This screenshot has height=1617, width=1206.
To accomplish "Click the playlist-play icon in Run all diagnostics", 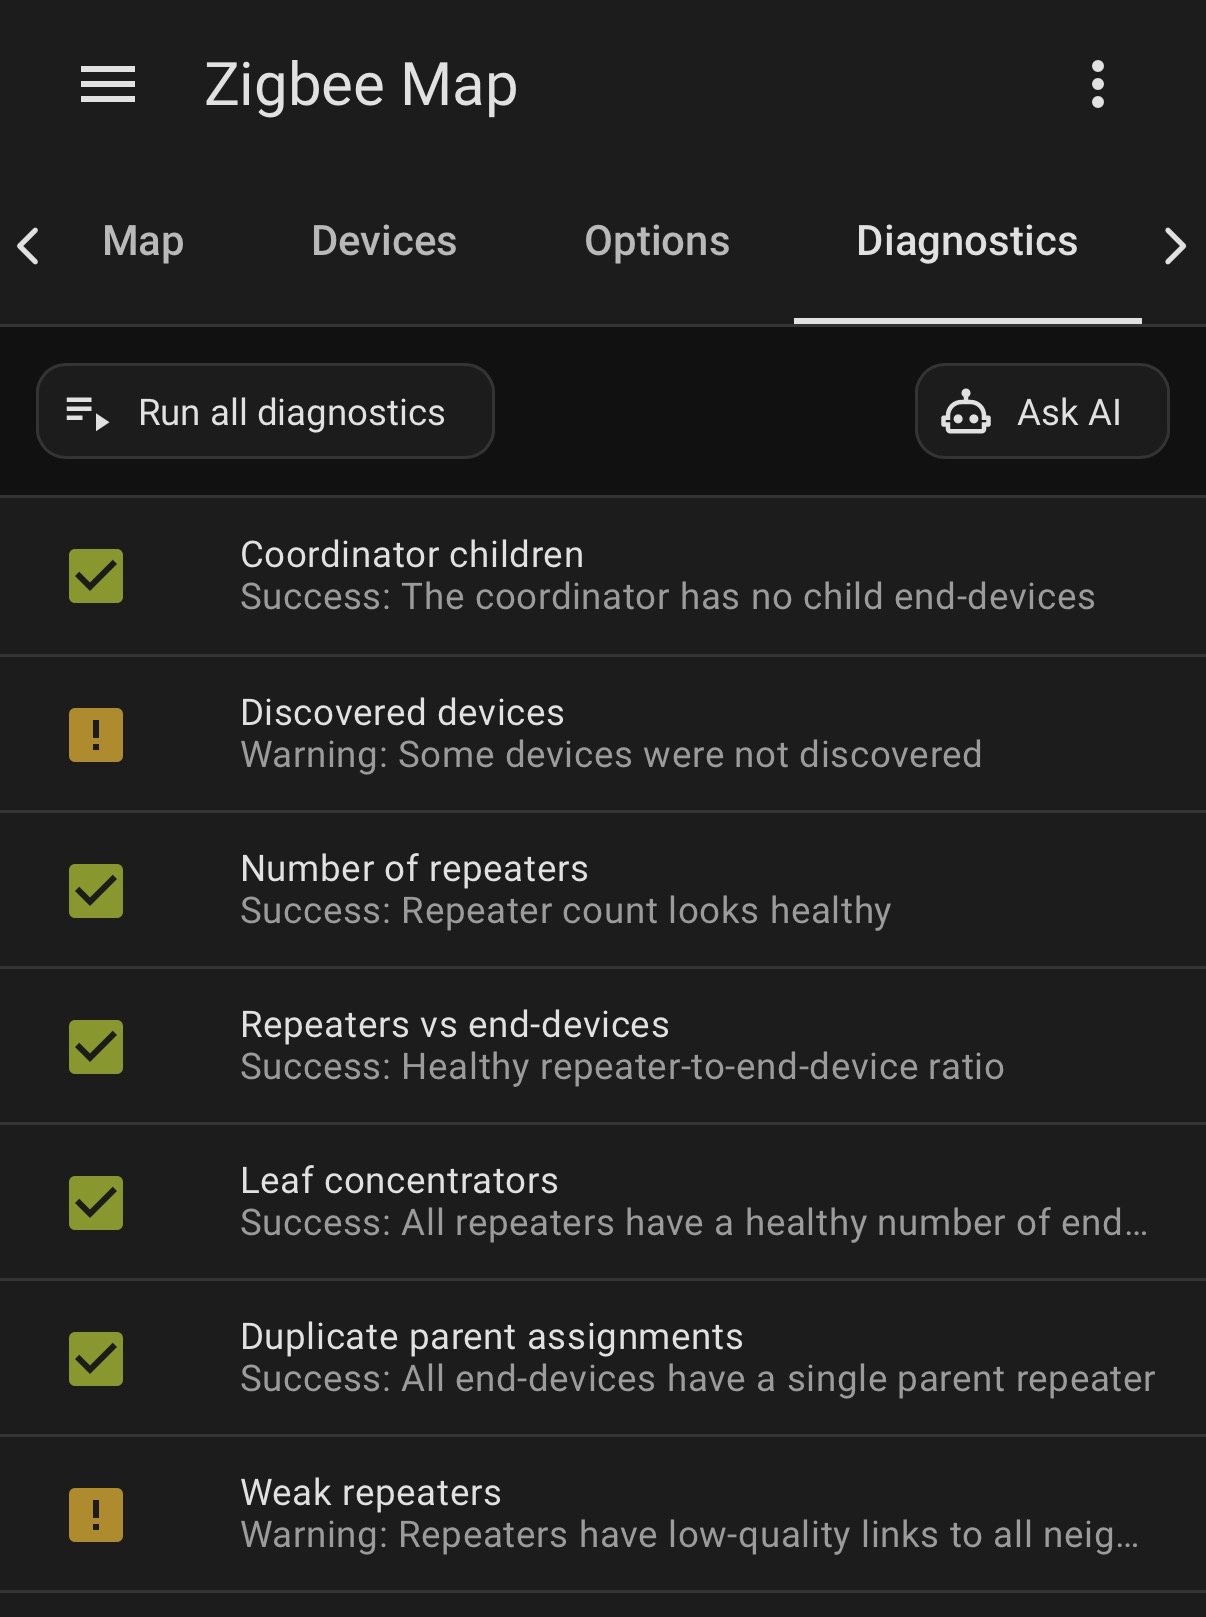I will pos(87,413).
